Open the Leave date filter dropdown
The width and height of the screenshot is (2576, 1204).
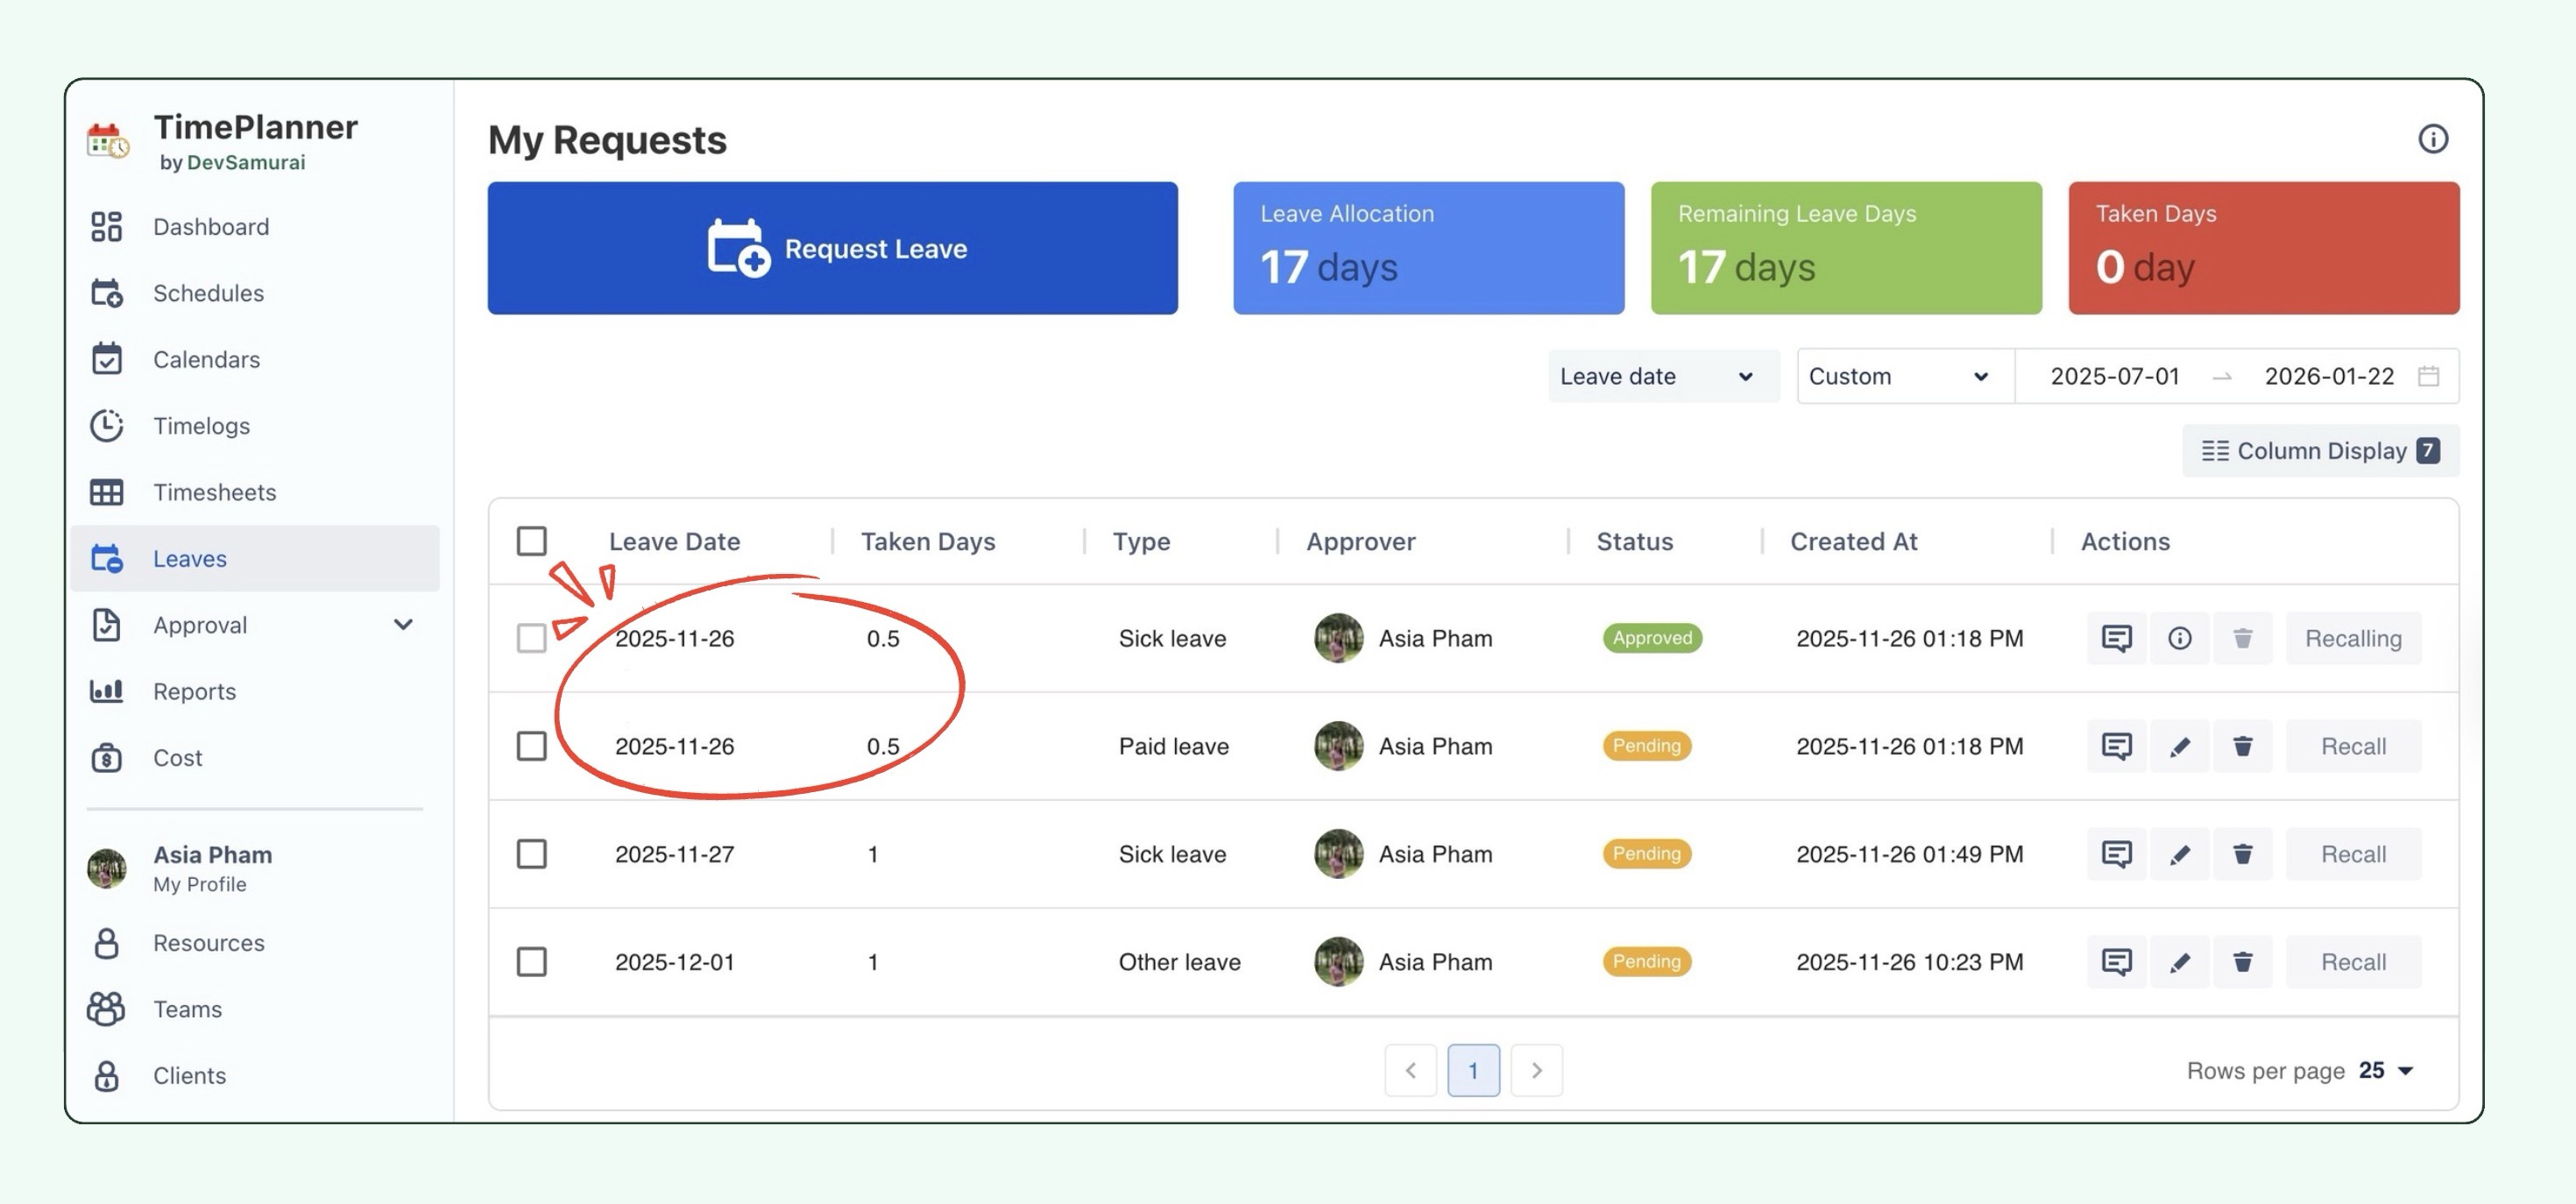coord(1662,376)
